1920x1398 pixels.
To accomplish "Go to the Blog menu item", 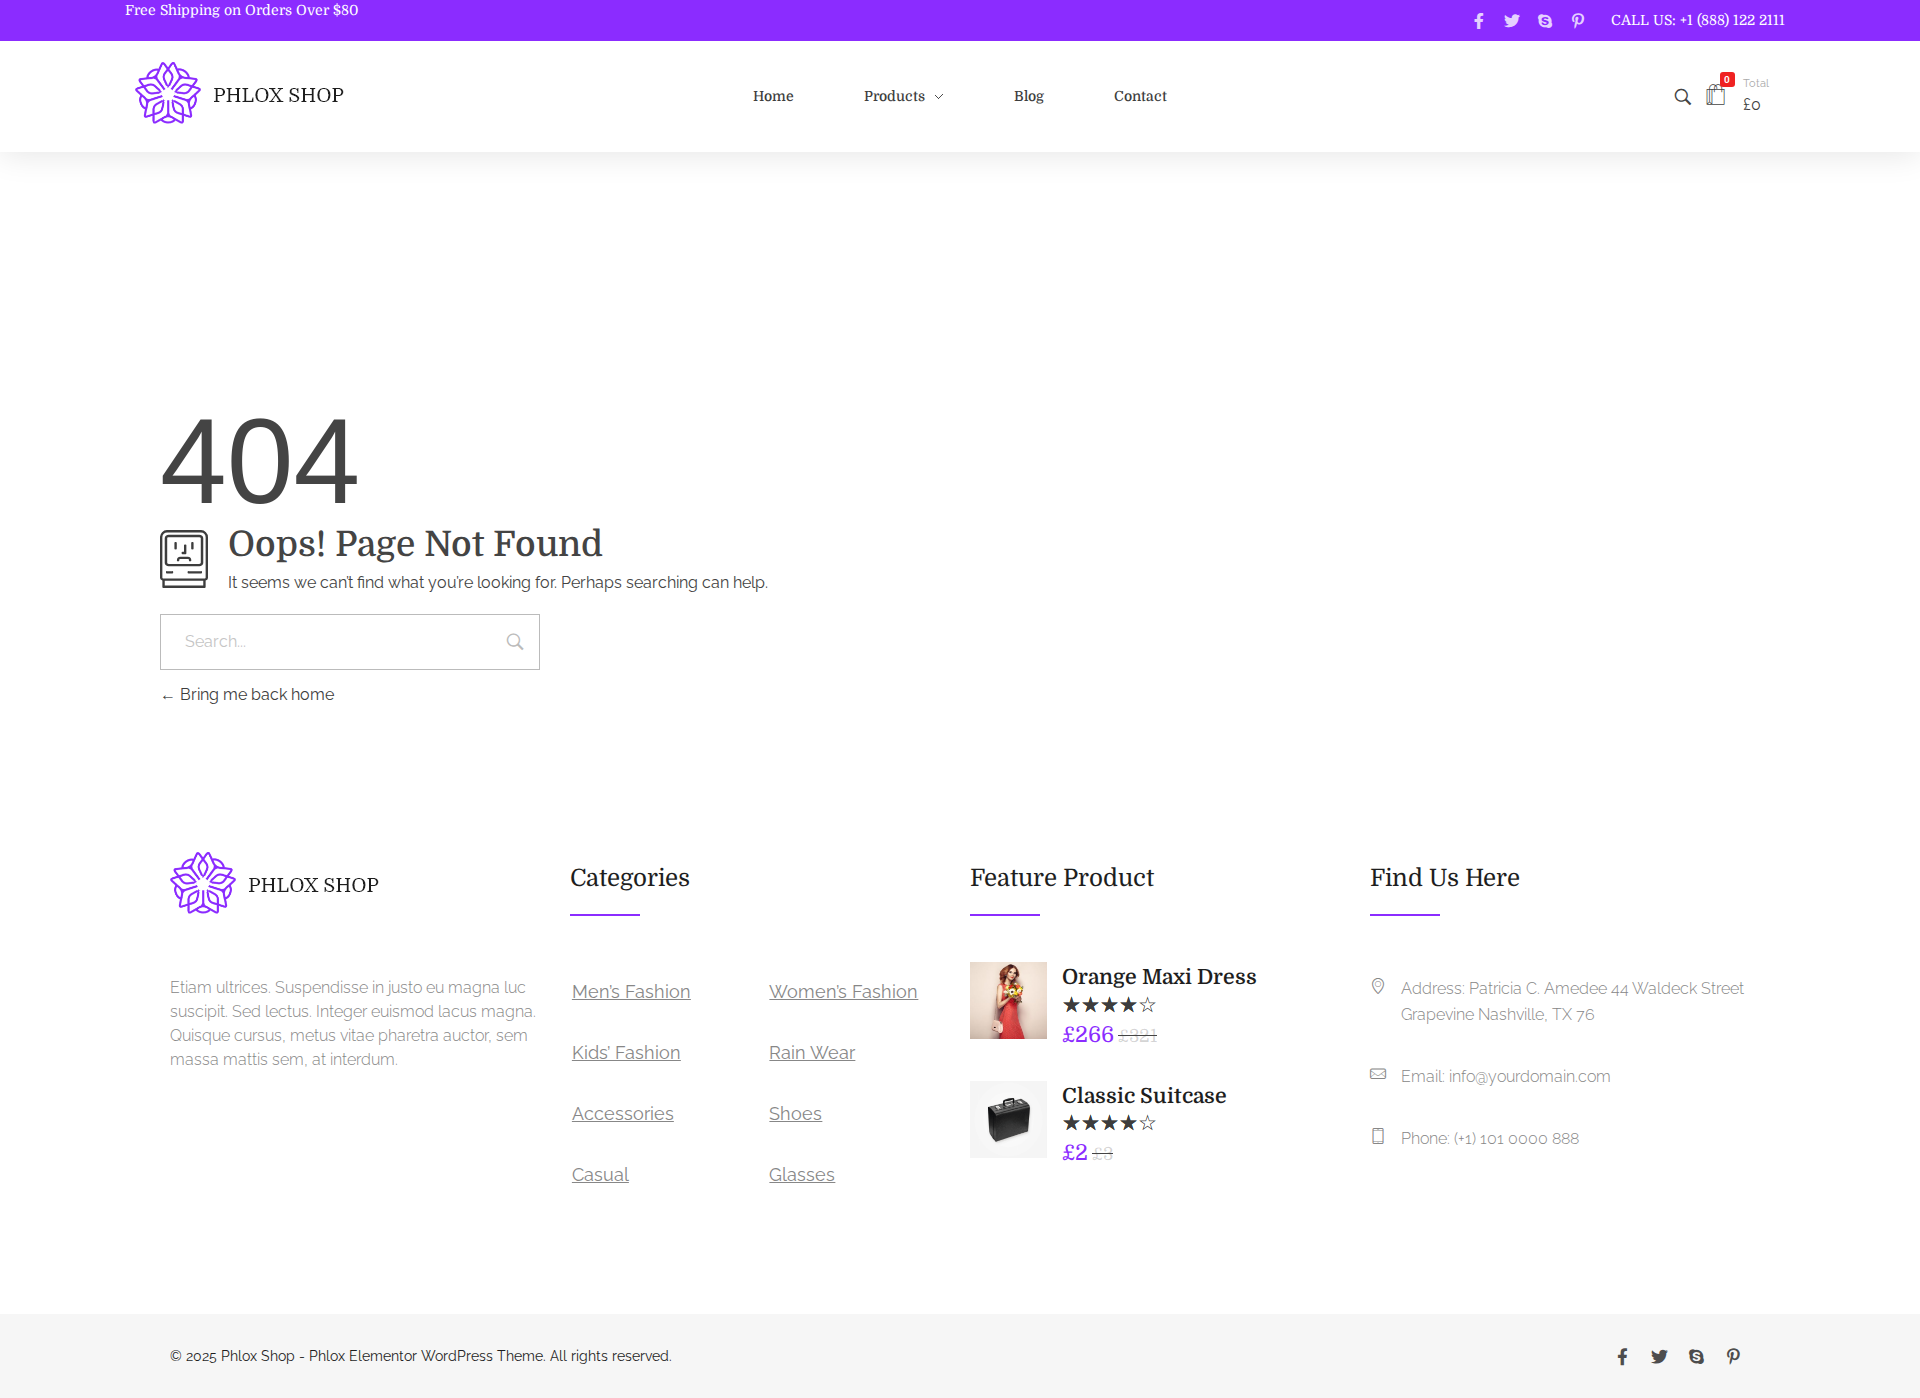I will (x=1028, y=96).
